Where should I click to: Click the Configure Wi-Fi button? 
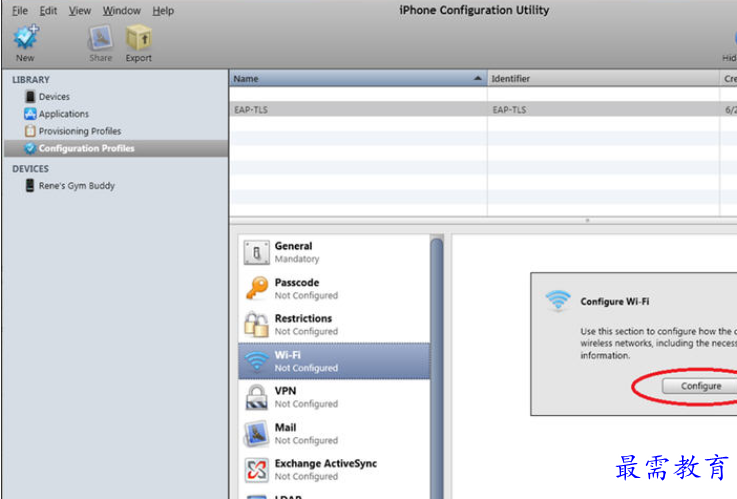[700, 386]
